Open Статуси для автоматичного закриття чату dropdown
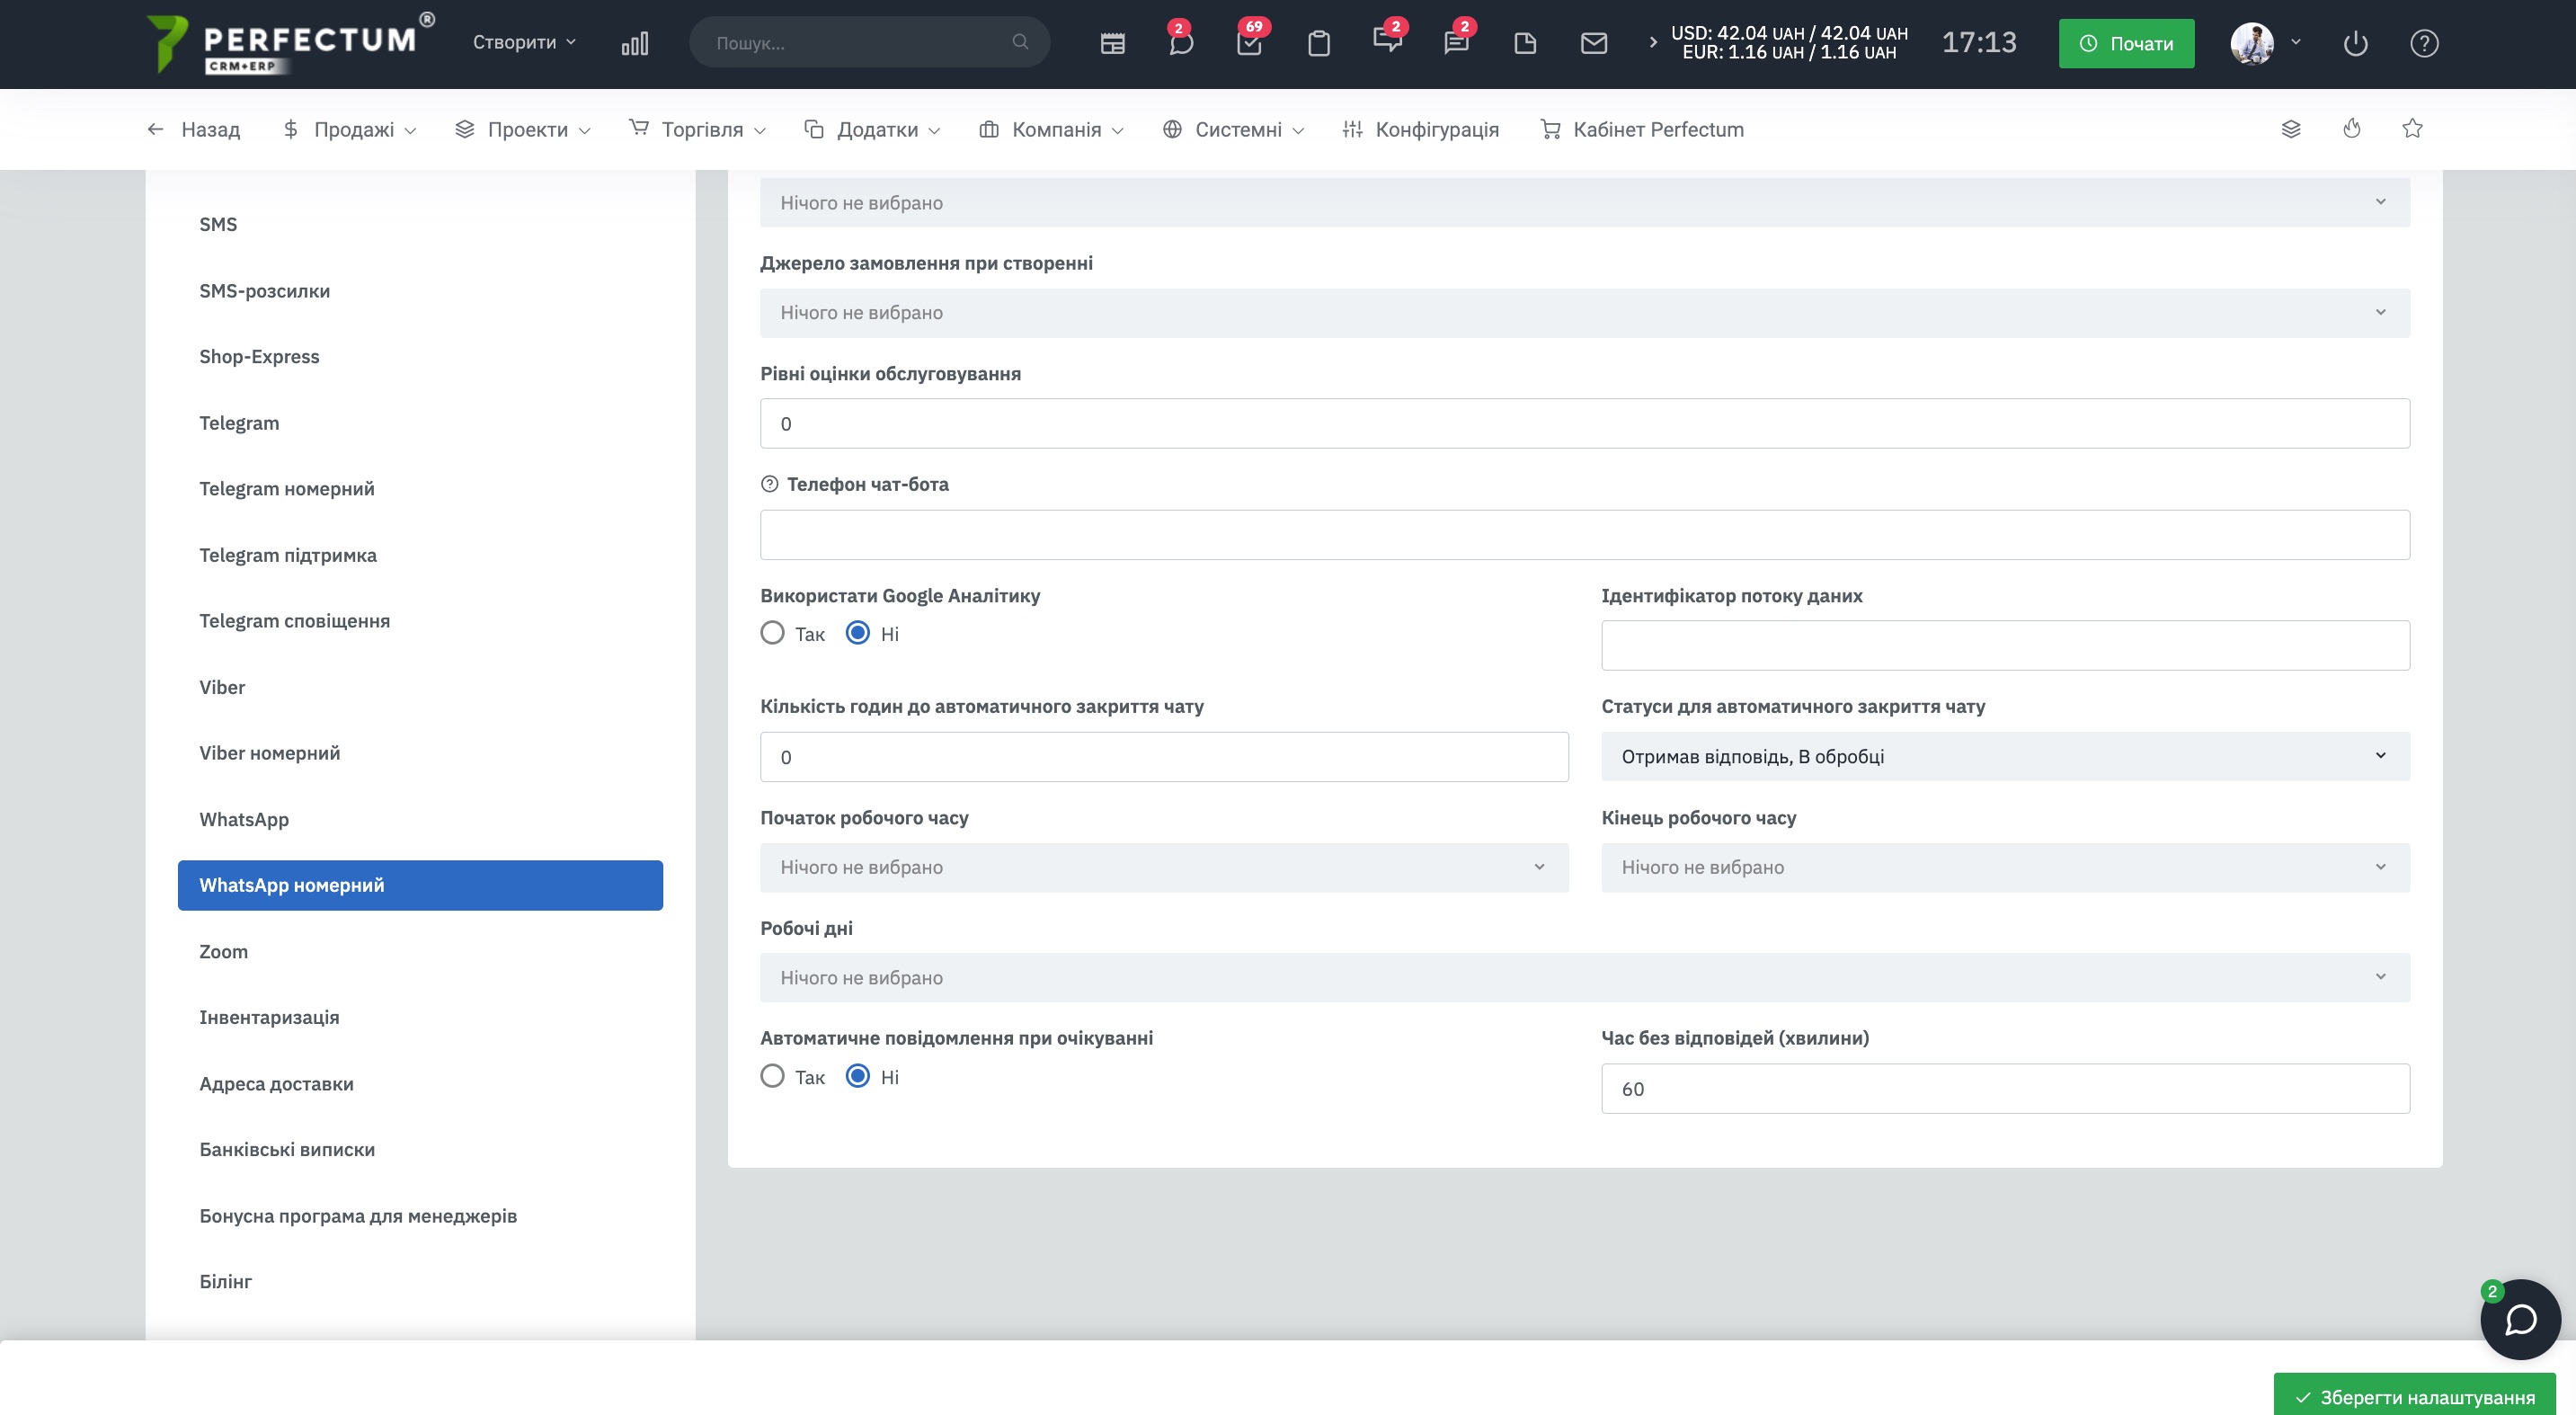 point(2004,756)
